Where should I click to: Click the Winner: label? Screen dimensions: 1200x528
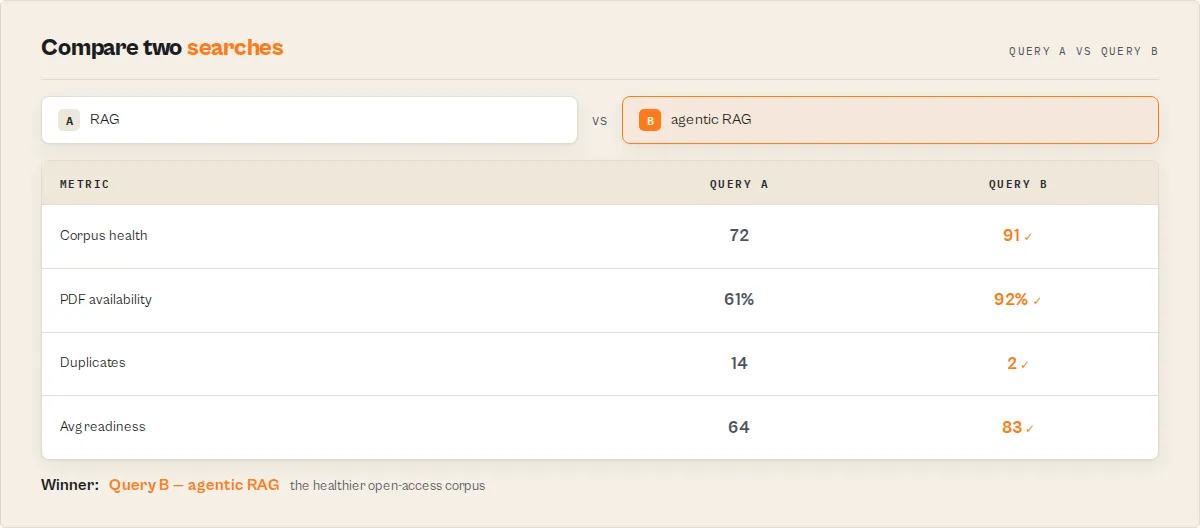[x=70, y=485]
